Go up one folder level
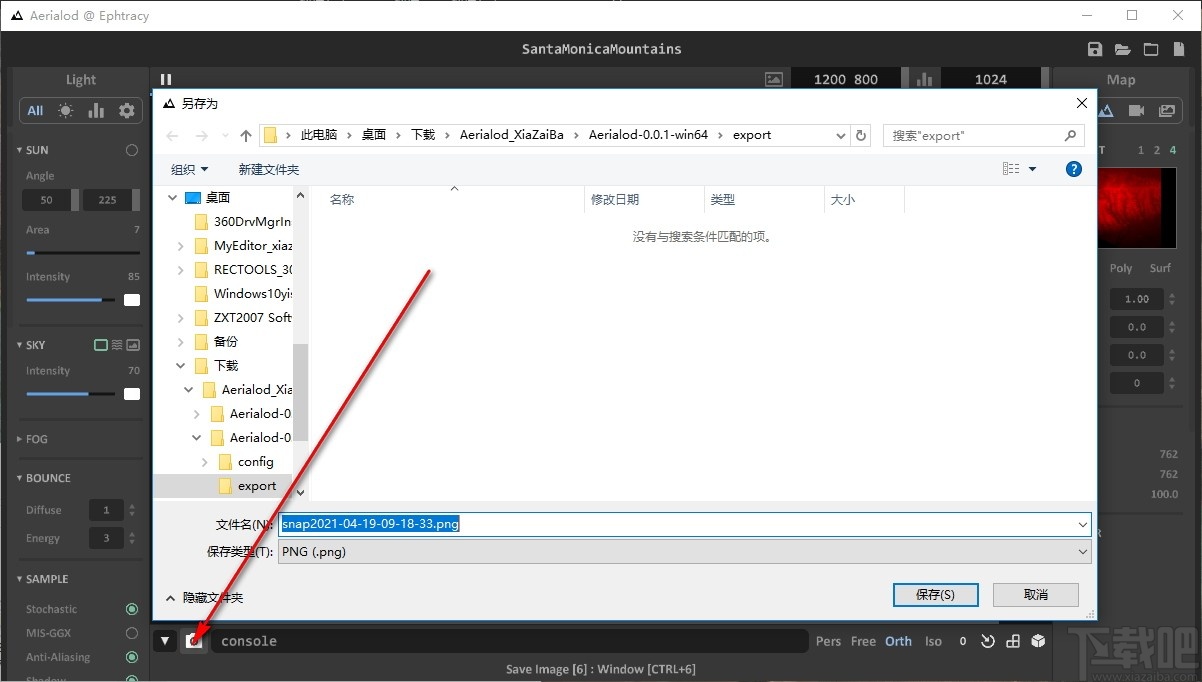Image resolution: width=1202 pixels, height=682 pixels. [x=246, y=135]
